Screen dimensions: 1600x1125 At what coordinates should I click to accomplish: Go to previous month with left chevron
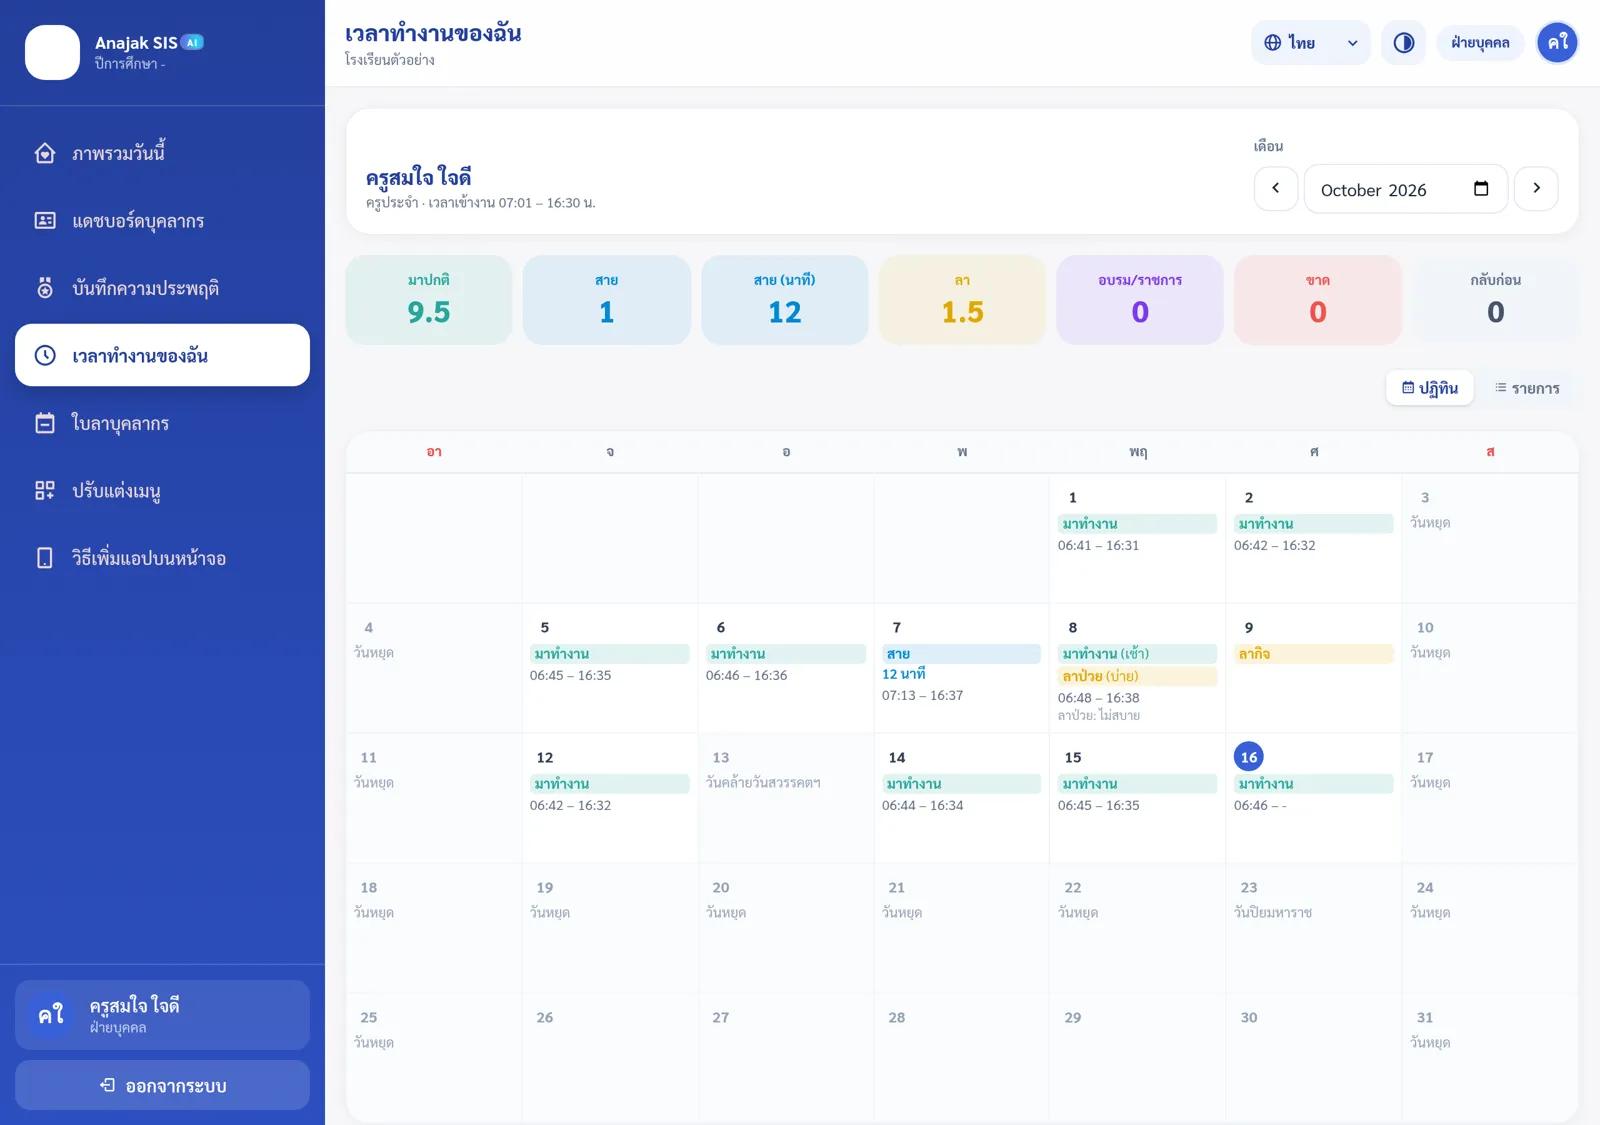[x=1276, y=188]
